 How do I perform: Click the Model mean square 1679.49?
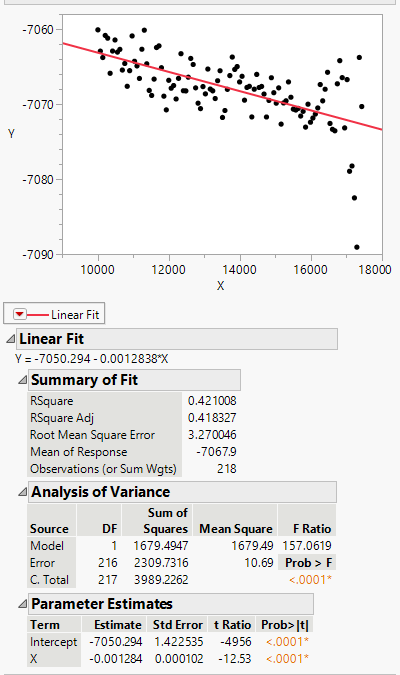coord(252,545)
